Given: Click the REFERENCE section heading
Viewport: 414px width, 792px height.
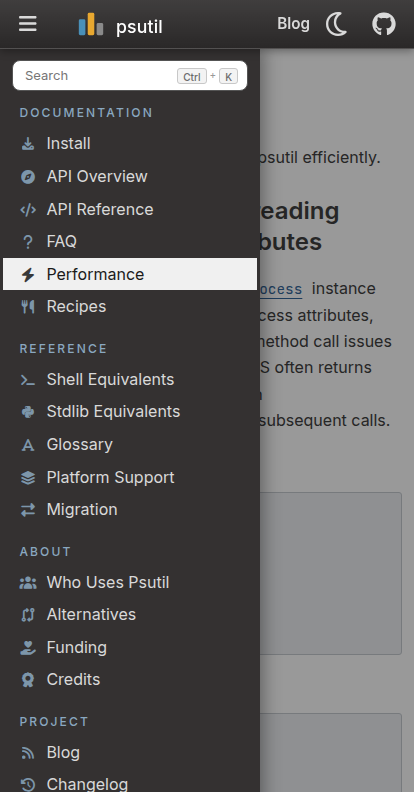Looking at the screenshot, I should [x=63, y=349].
